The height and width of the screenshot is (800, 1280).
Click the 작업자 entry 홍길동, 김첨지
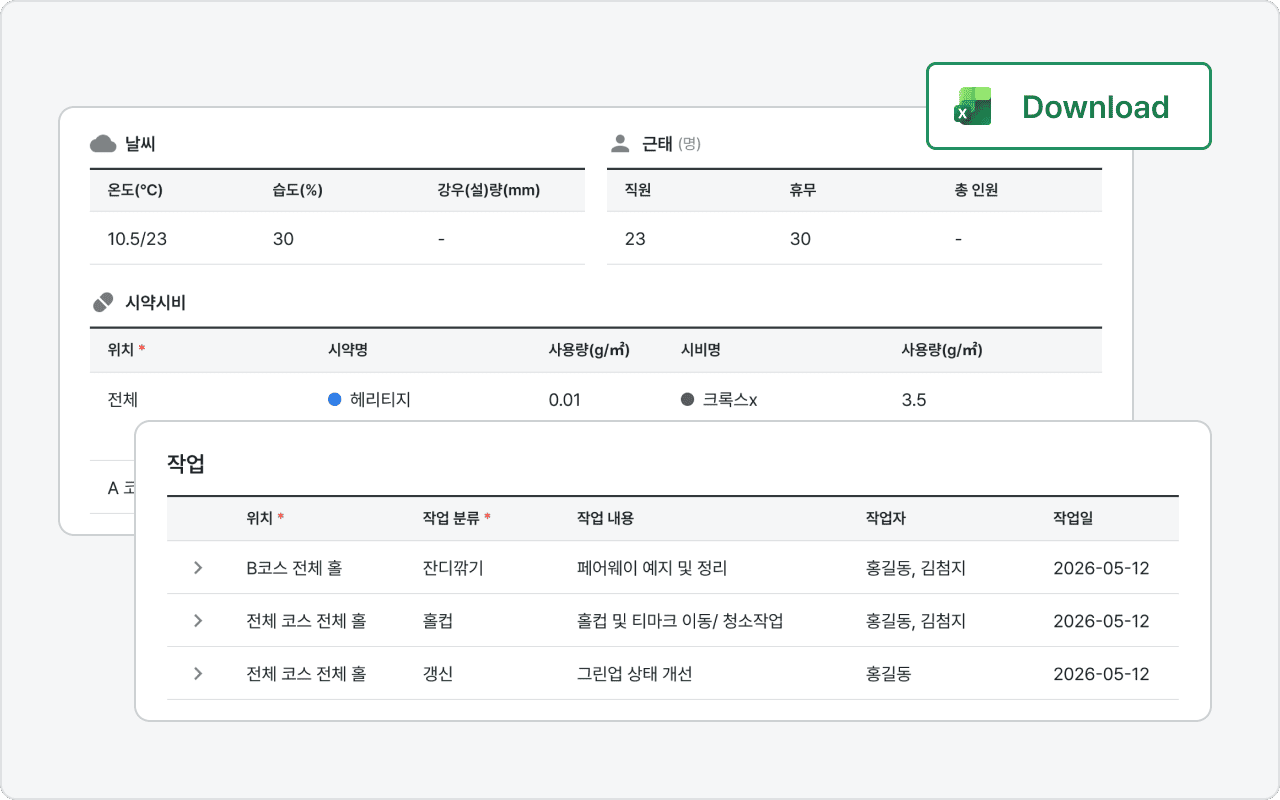(914, 567)
